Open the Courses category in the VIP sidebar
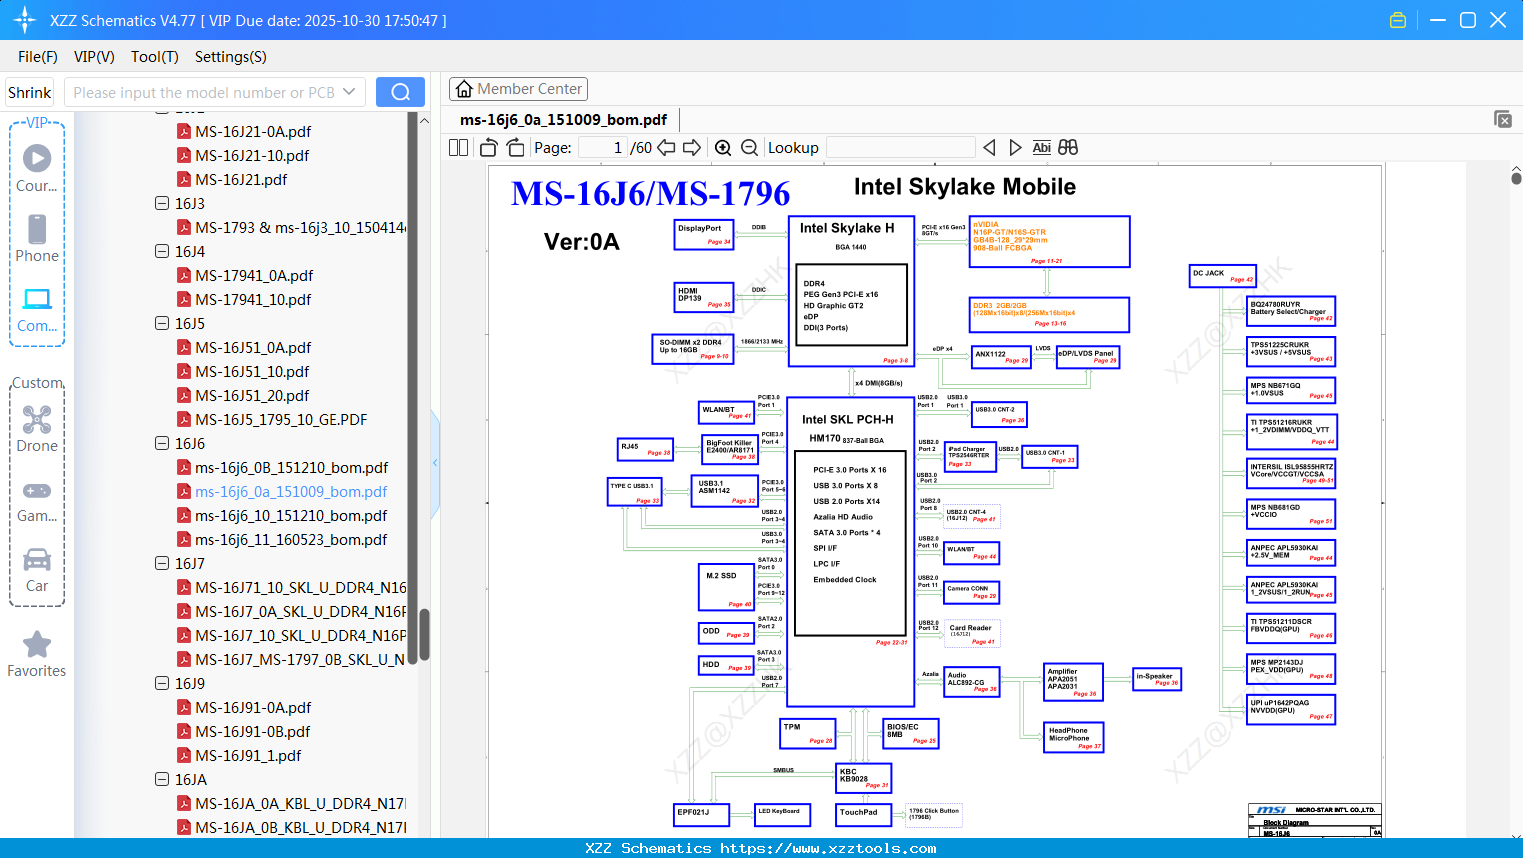 point(37,168)
